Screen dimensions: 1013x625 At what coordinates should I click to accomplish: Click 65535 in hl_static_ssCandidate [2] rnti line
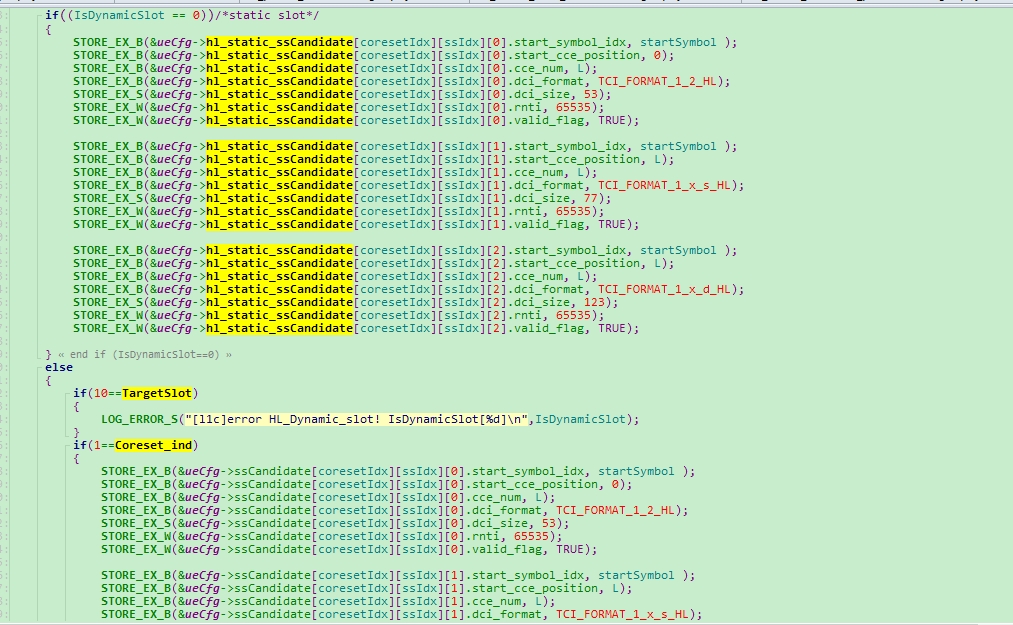(x=573, y=315)
